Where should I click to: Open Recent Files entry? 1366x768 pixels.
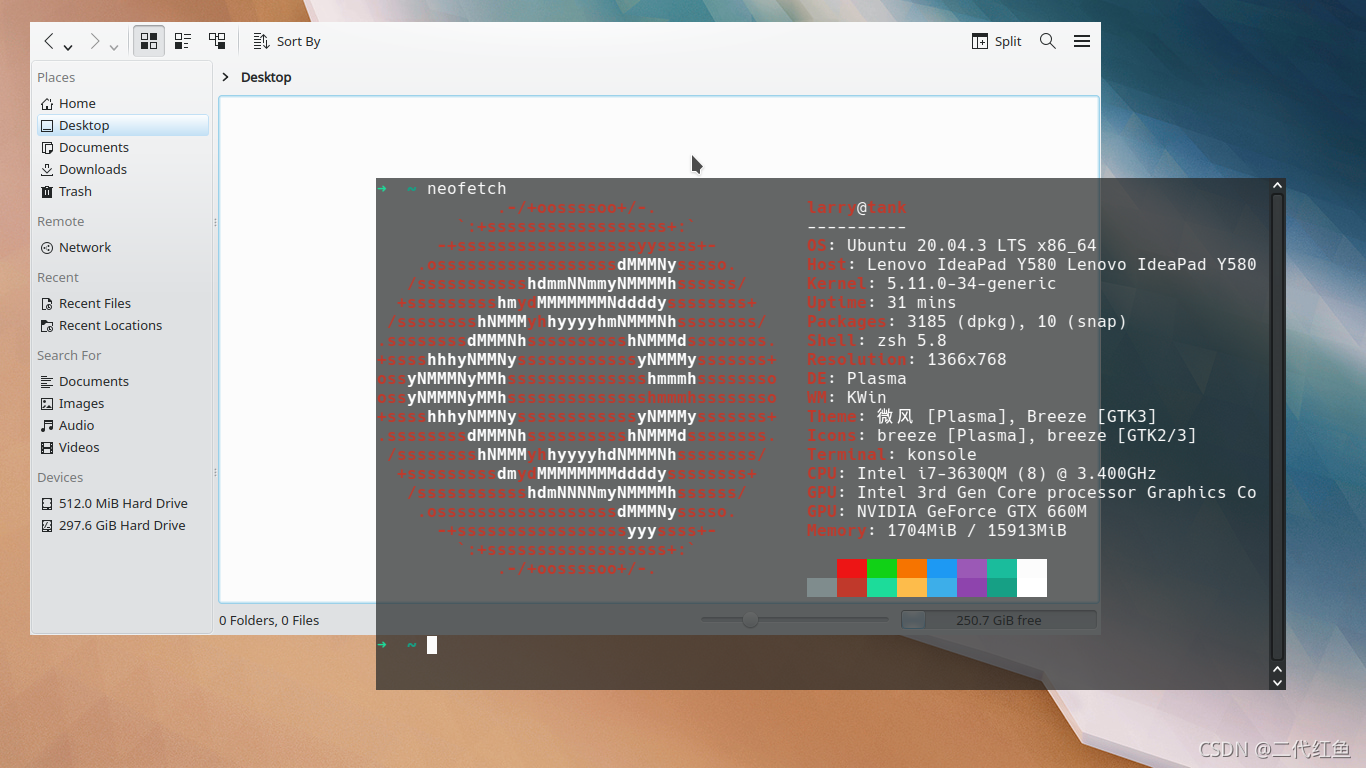pos(123,303)
